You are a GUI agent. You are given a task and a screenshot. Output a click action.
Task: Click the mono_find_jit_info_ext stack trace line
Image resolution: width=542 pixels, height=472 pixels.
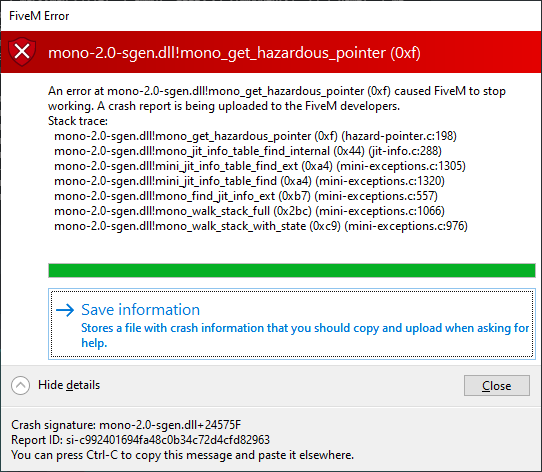[x=246, y=196]
